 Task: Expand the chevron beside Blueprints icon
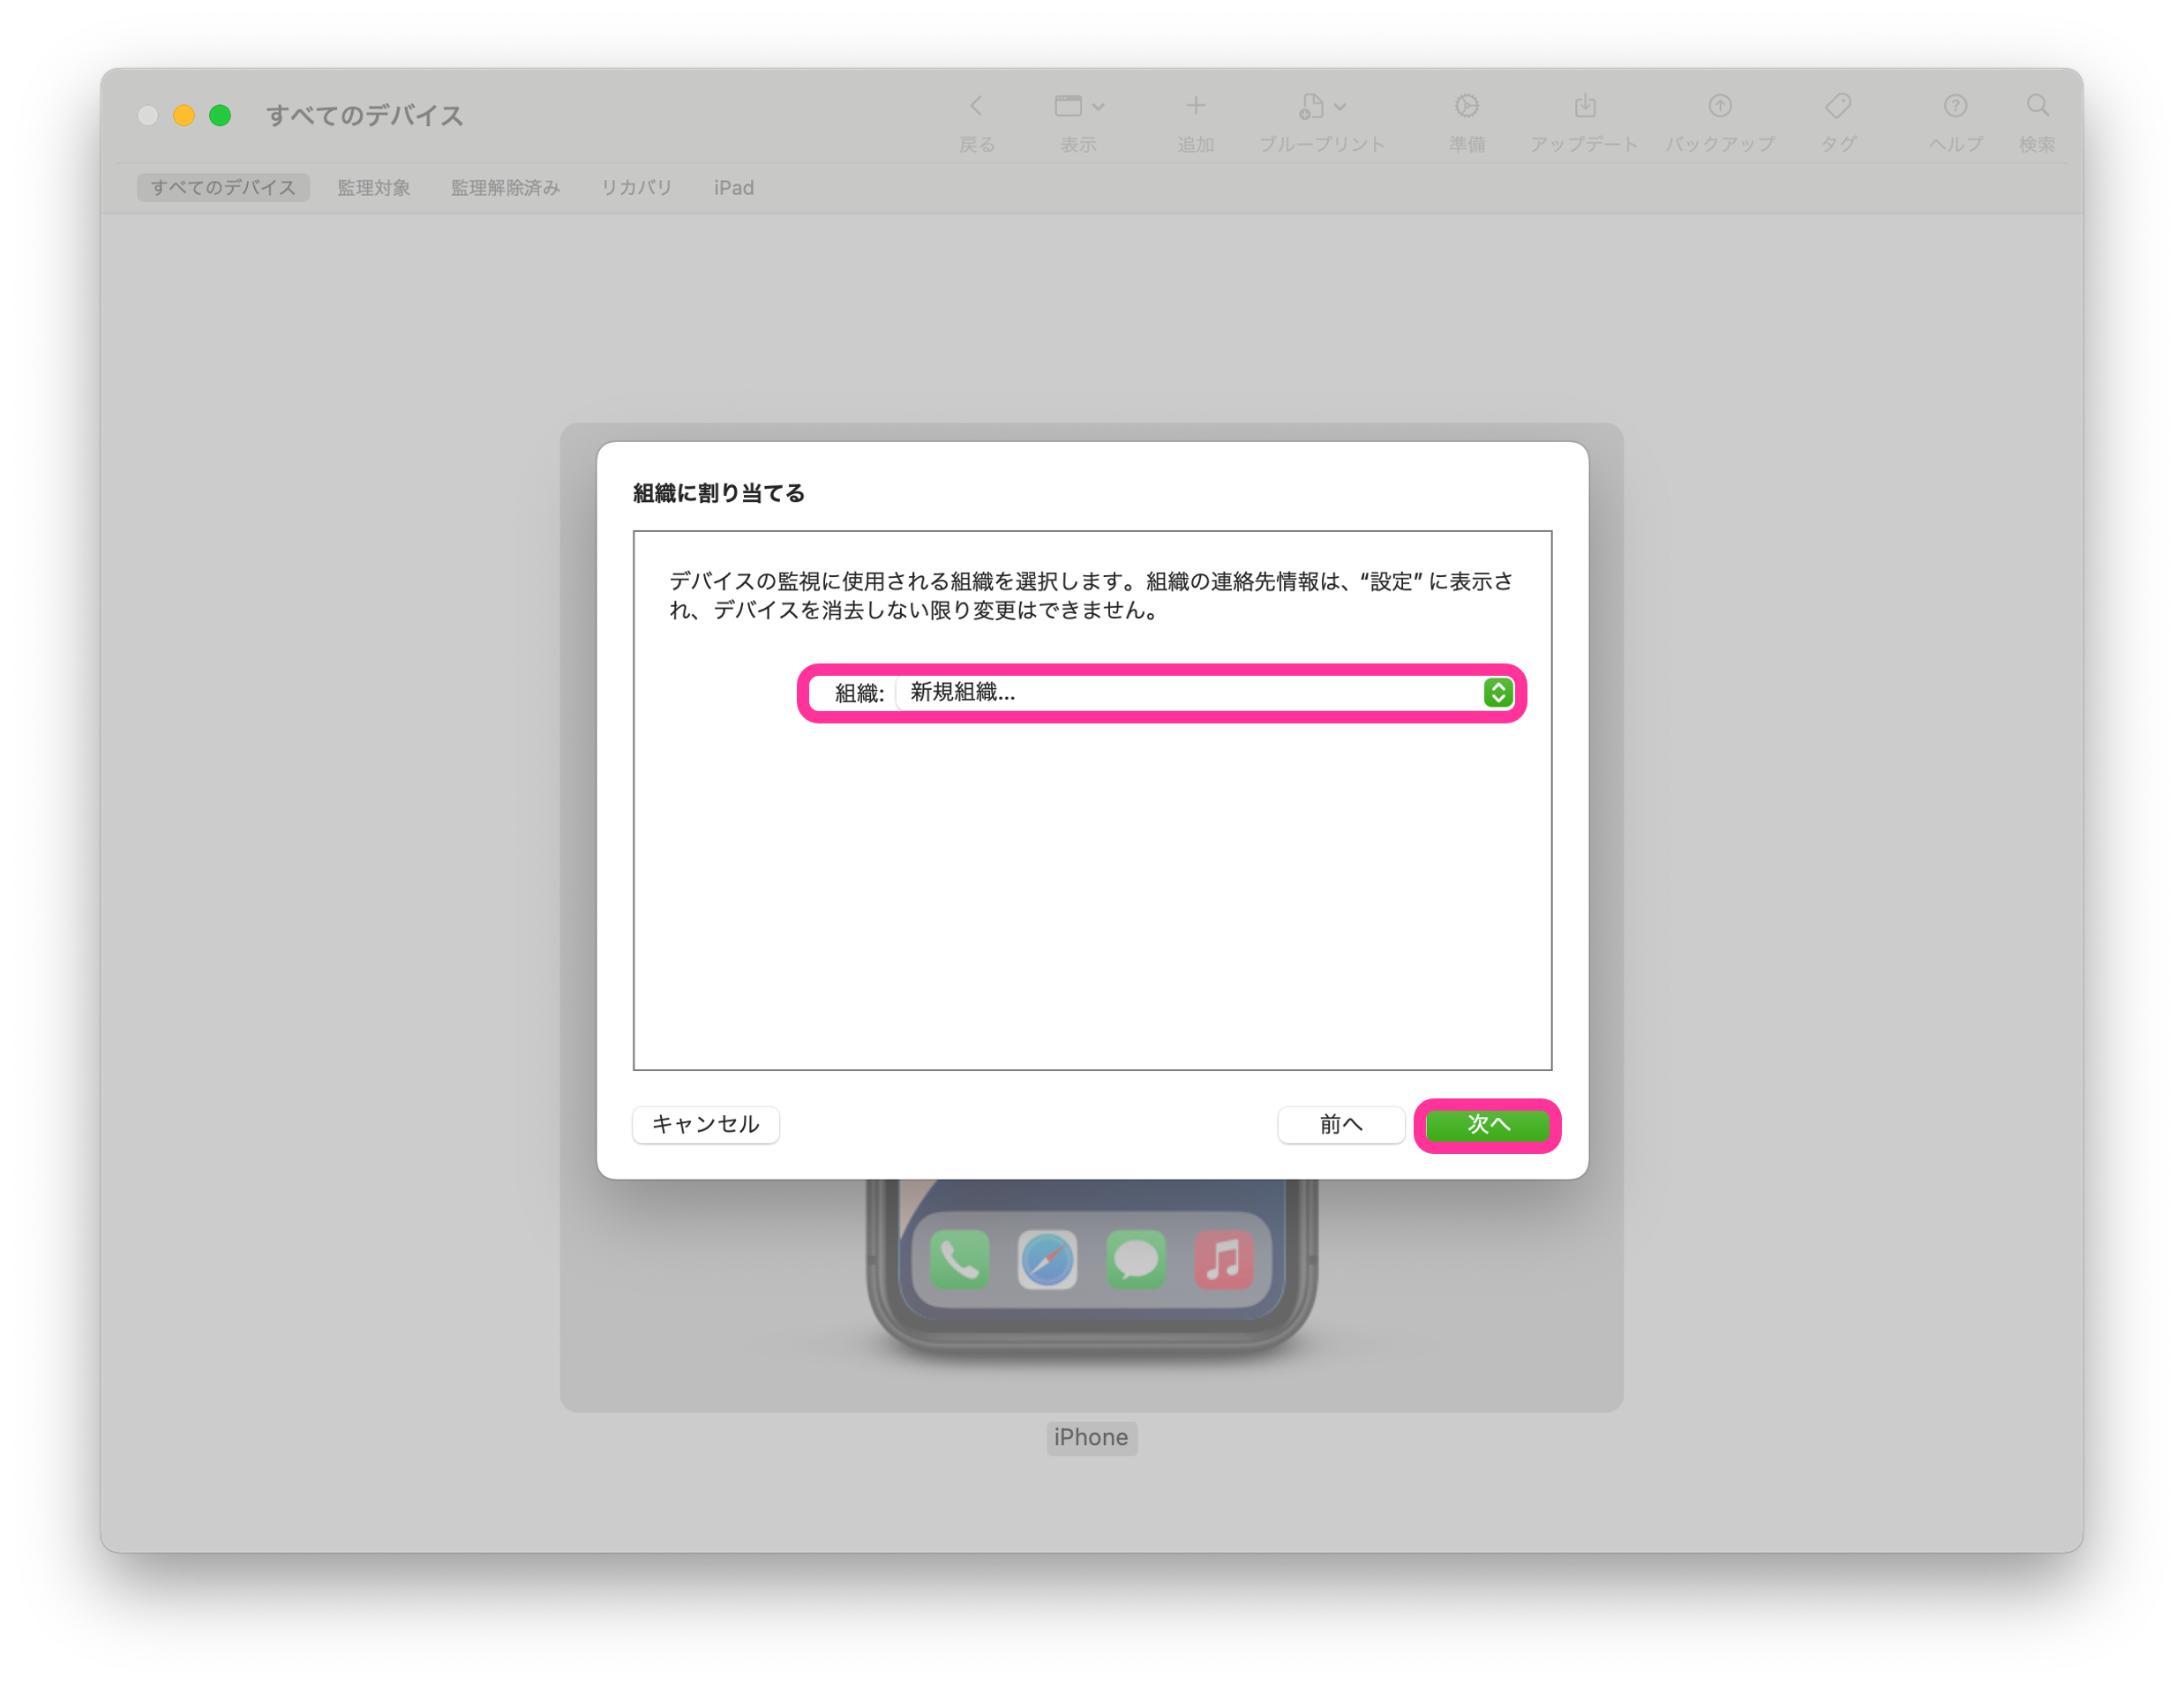1341,107
